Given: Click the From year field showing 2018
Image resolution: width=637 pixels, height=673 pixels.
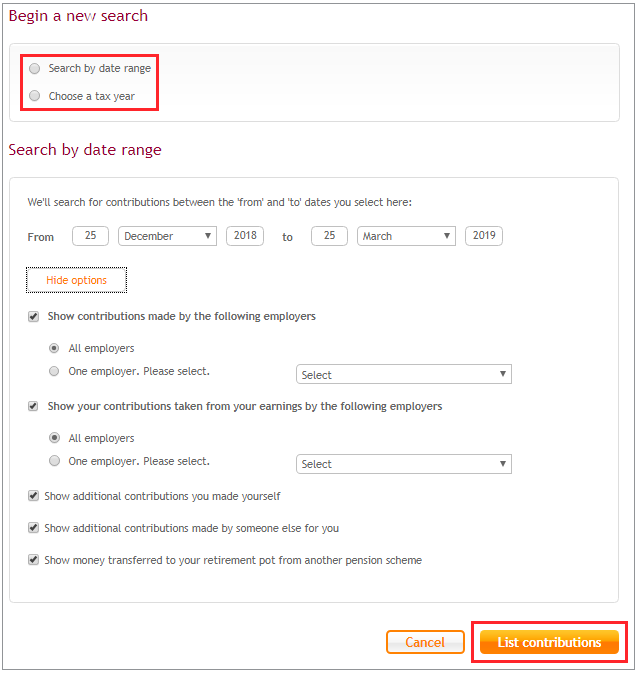Looking at the screenshot, I should pos(245,236).
